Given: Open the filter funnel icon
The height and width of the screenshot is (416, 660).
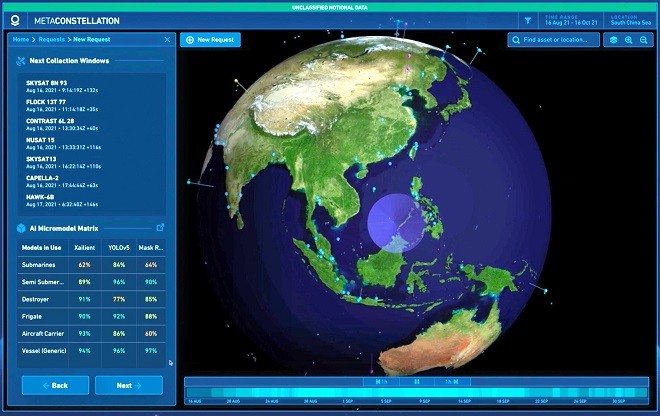Looking at the screenshot, I should click(x=528, y=21).
